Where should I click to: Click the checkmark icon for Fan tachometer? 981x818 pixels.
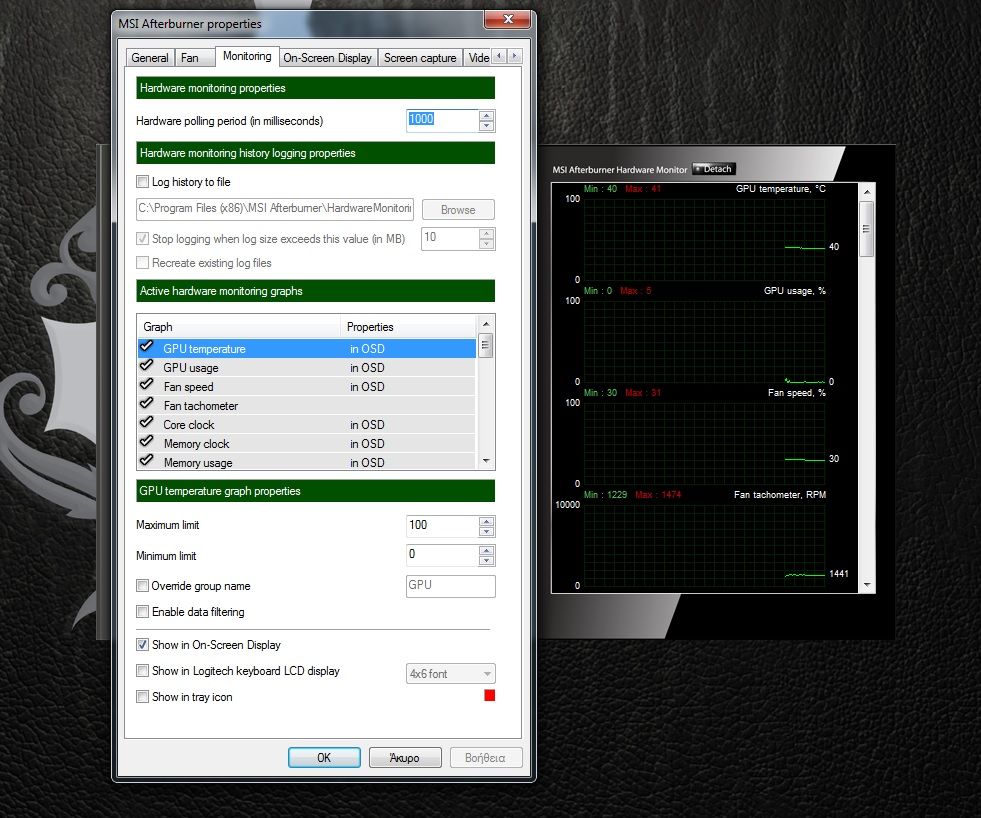pos(147,404)
